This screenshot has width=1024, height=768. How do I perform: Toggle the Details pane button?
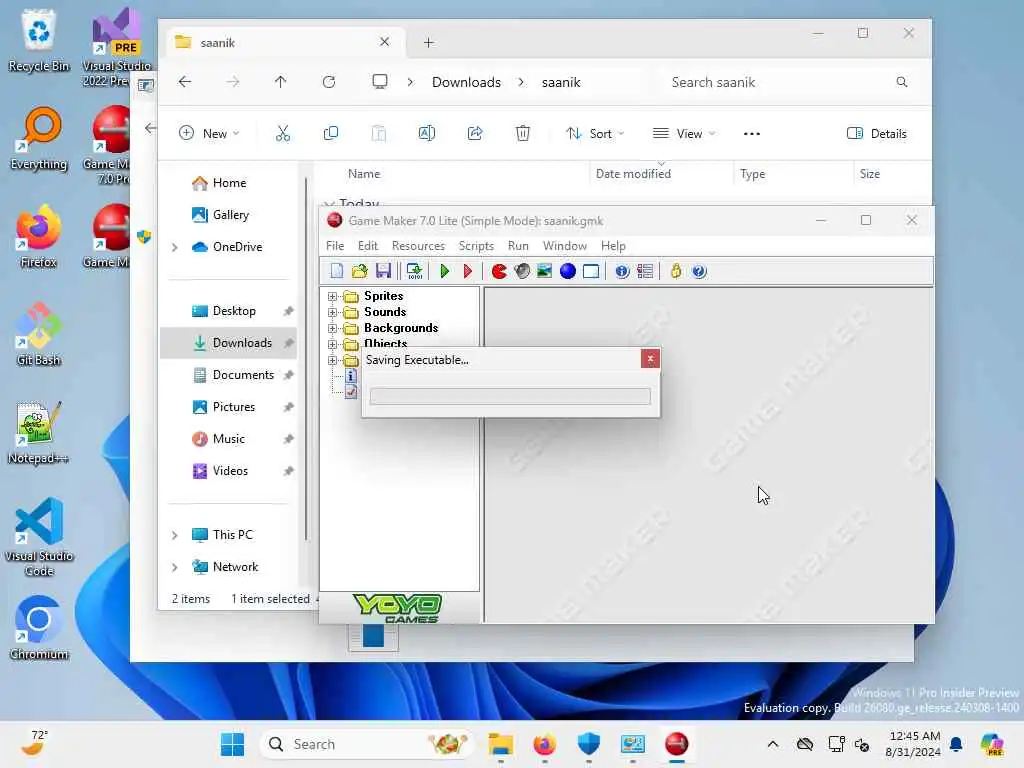[x=876, y=133]
